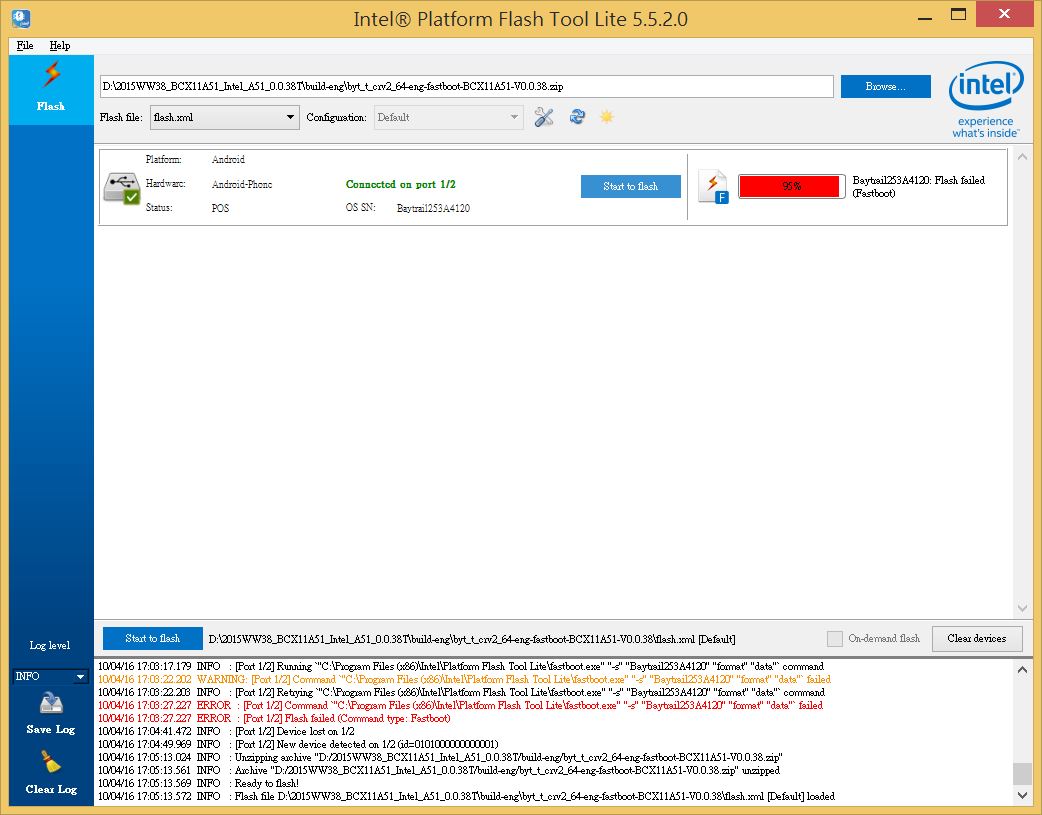Open the Configuration Default dropdown

(x=448, y=118)
